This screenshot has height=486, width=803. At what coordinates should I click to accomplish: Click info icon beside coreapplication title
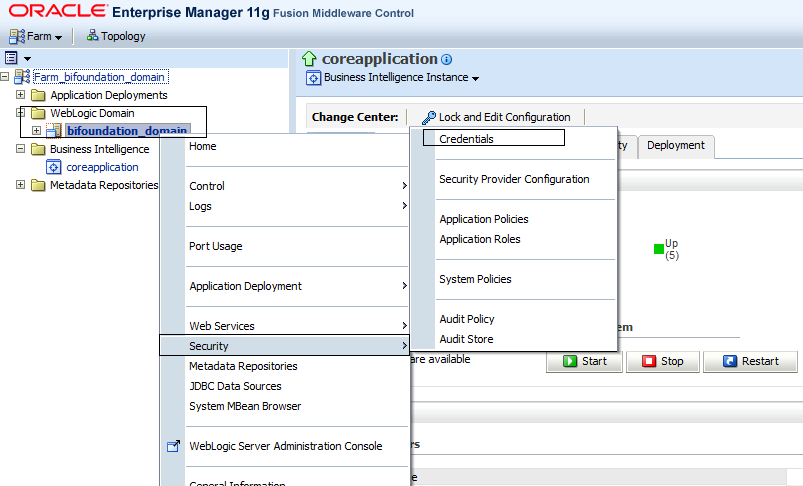[x=447, y=59]
